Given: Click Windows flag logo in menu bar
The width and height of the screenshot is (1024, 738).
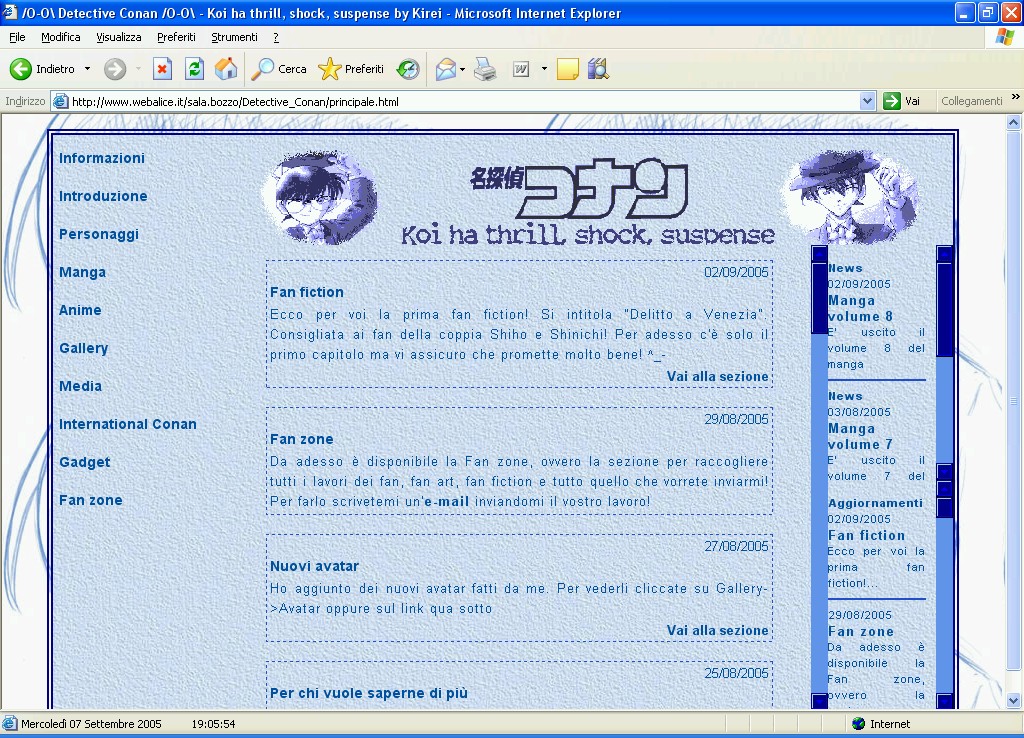Looking at the screenshot, I should point(1005,37).
